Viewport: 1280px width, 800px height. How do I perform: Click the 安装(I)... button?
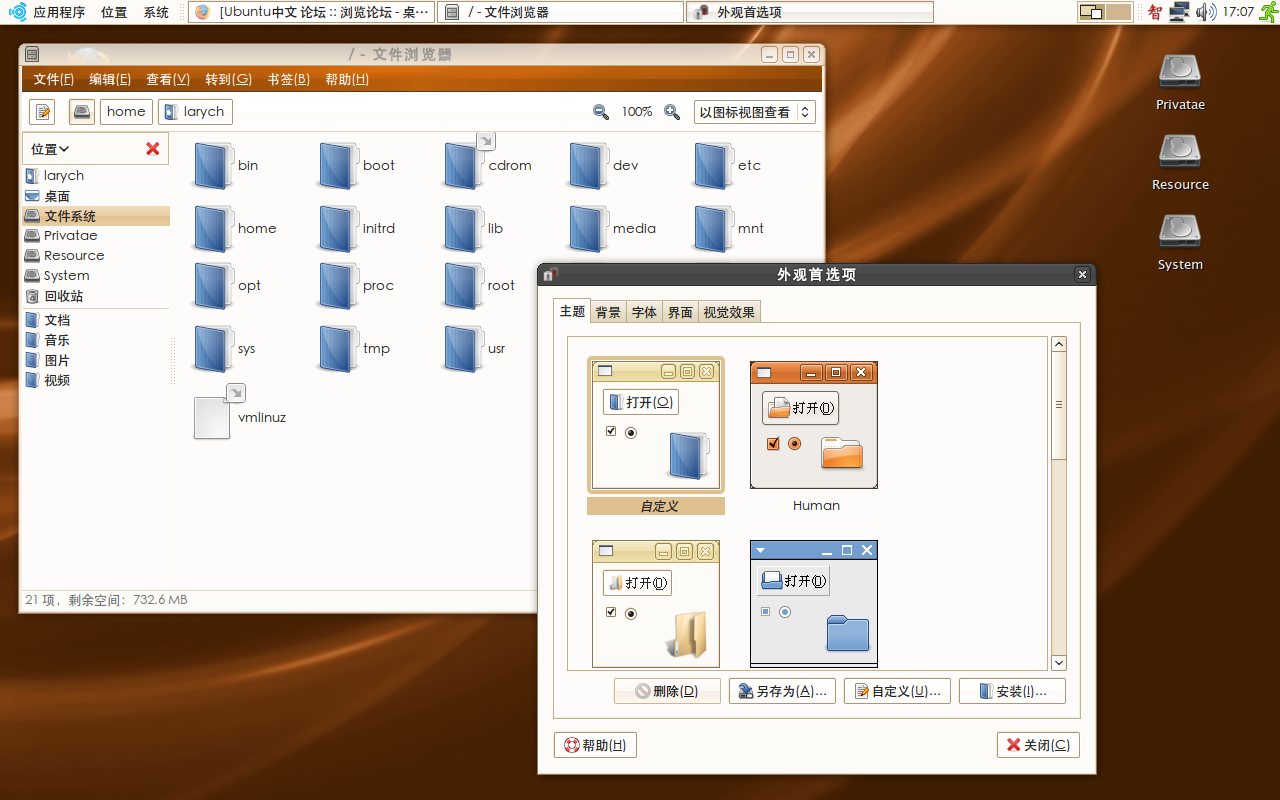(1012, 691)
